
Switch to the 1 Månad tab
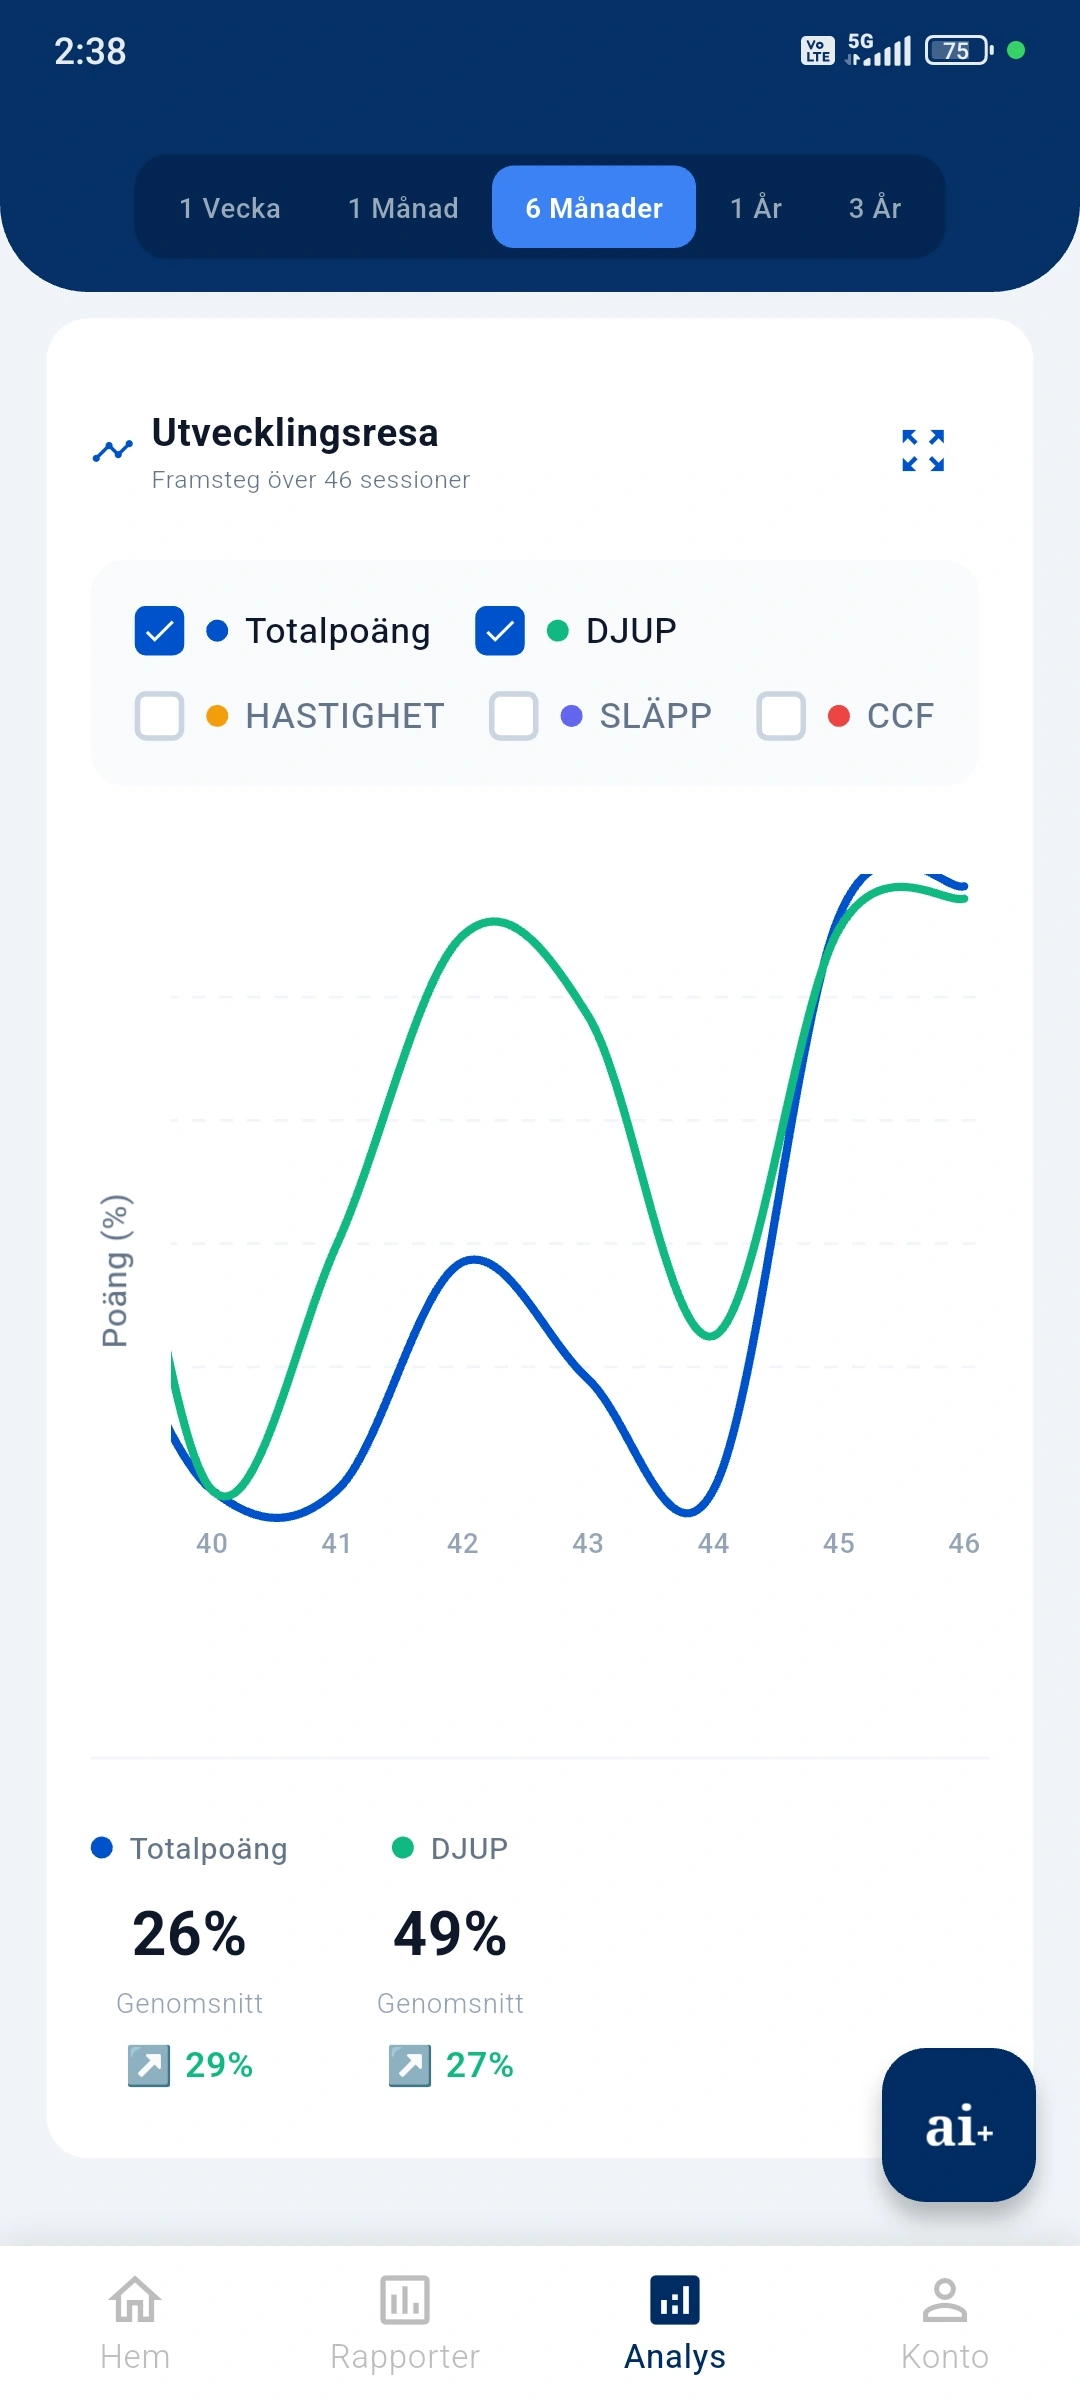403,208
